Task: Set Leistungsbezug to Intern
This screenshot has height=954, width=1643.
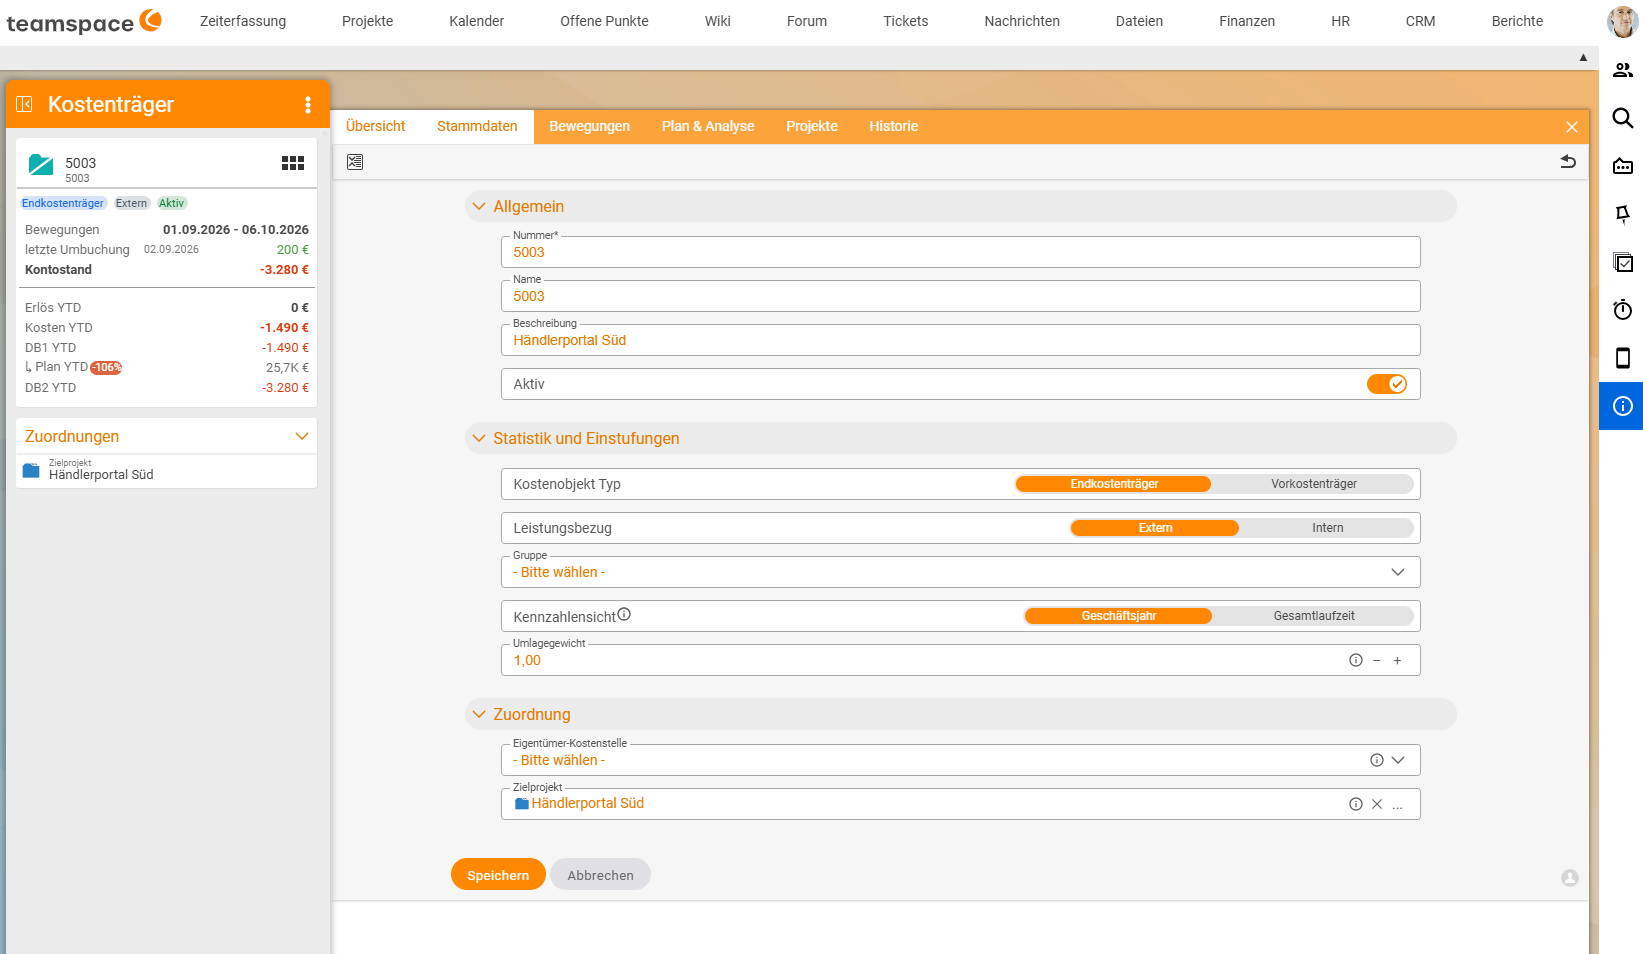Action: 1328,528
